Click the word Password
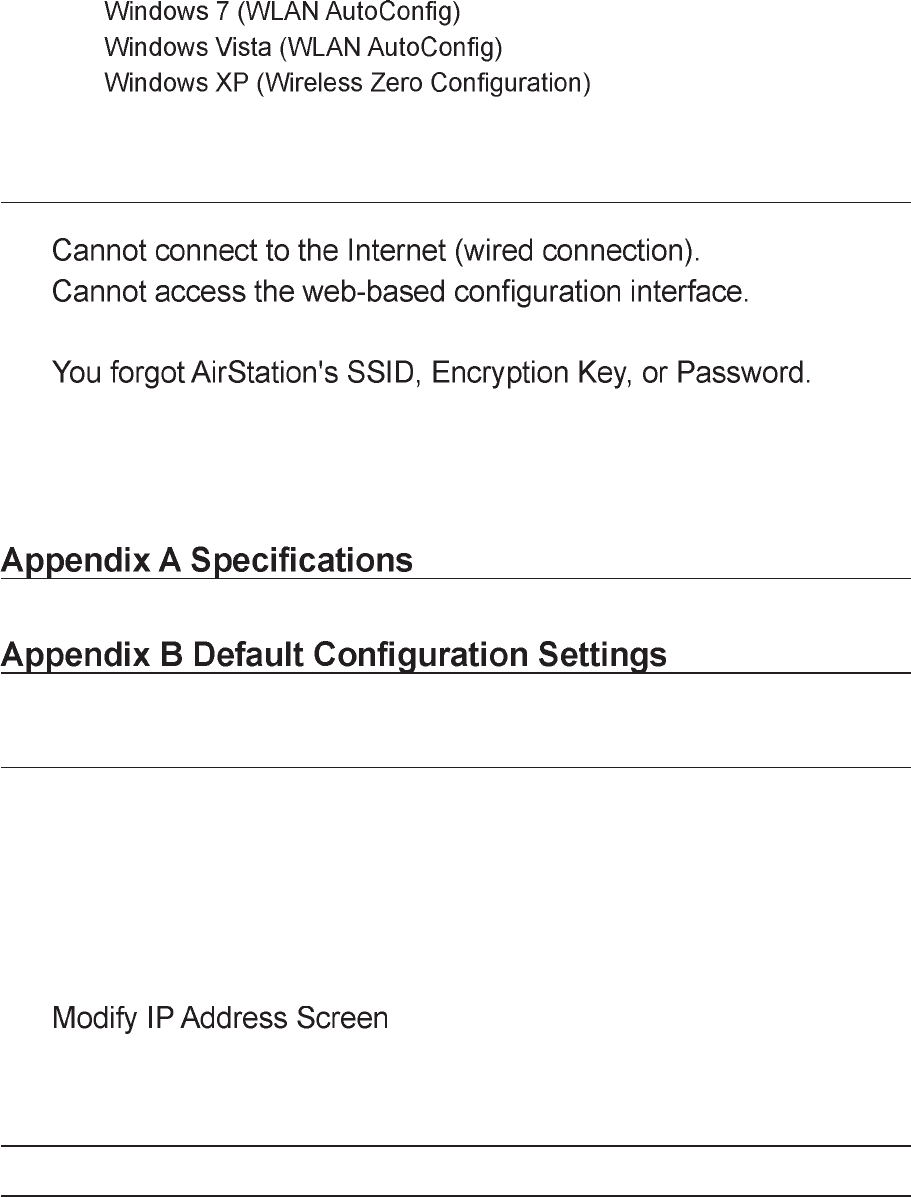The image size is (911, 1197). [x=744, y=373]
